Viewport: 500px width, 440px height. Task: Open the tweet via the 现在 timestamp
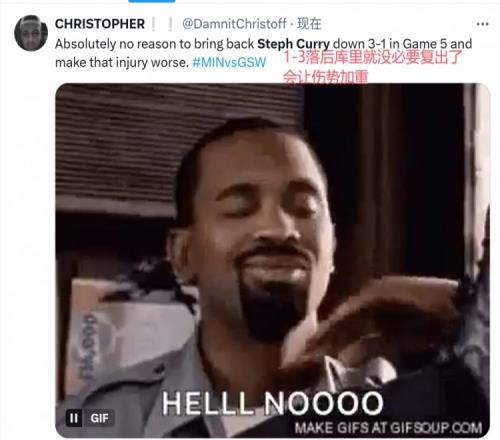[309, 24]
